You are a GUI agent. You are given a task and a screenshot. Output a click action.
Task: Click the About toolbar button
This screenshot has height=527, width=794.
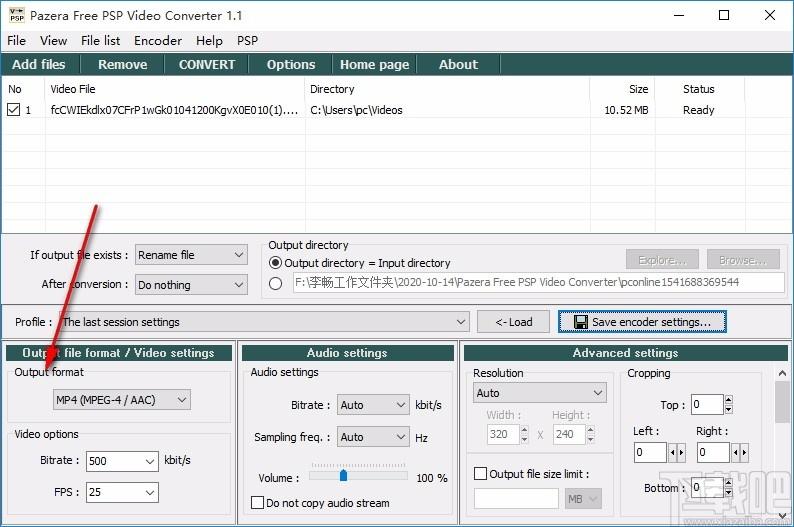point(458,64)
